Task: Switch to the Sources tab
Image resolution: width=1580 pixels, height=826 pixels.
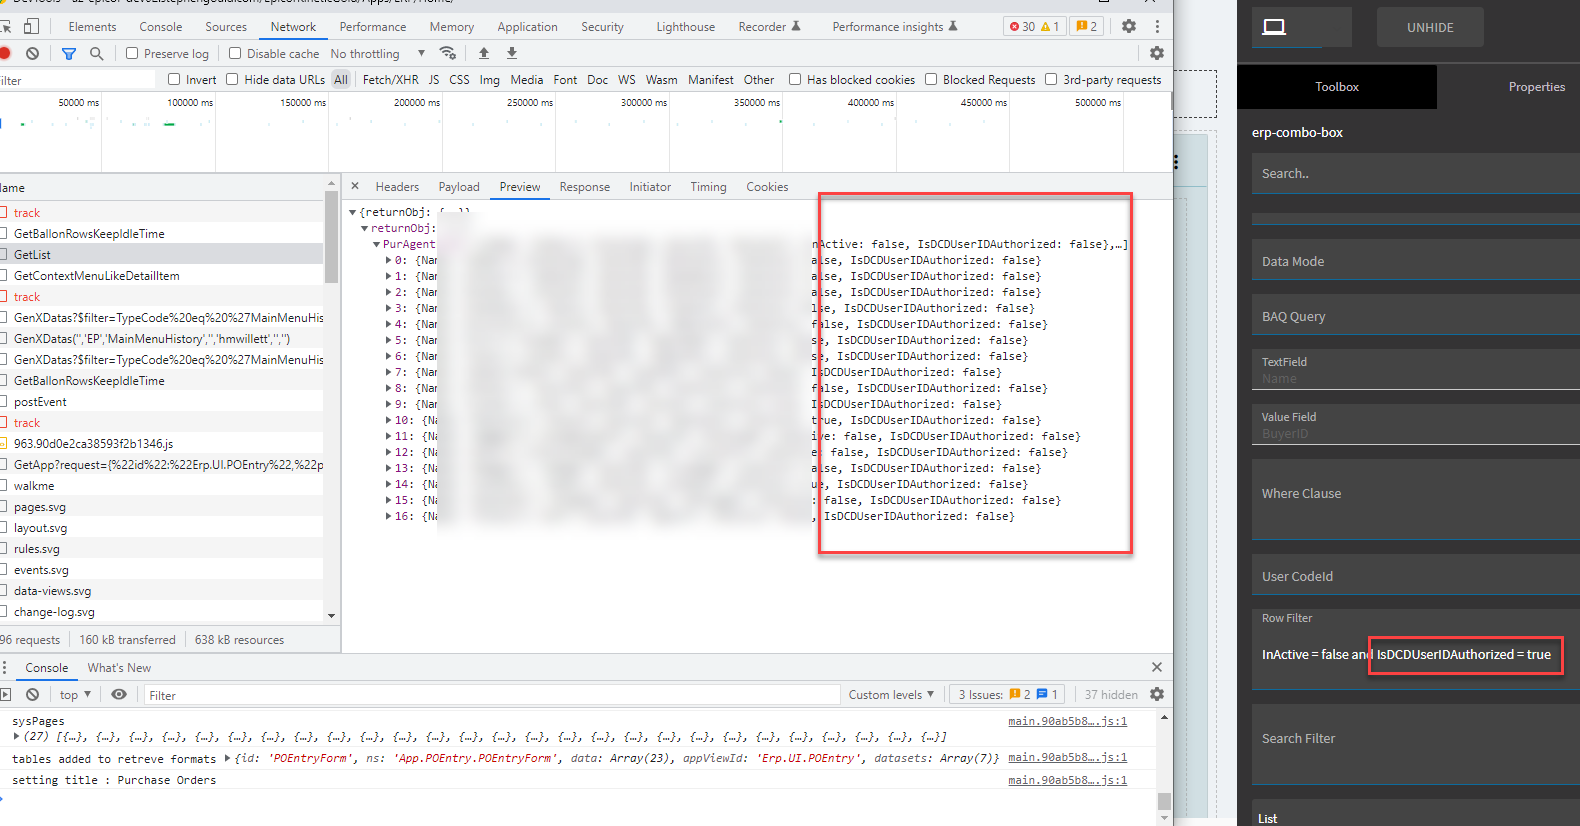Action: click(x=226, y=27)
